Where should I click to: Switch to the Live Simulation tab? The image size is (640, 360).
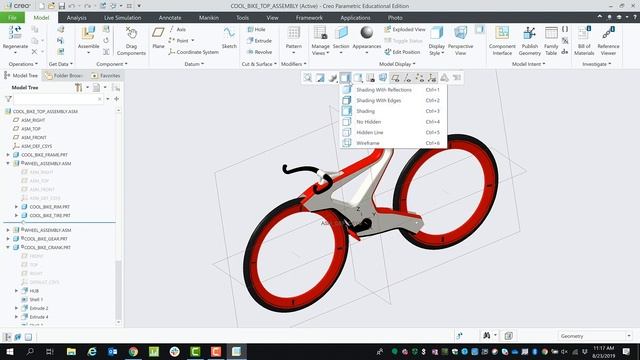pyautogui.click(x=122, y=18)
